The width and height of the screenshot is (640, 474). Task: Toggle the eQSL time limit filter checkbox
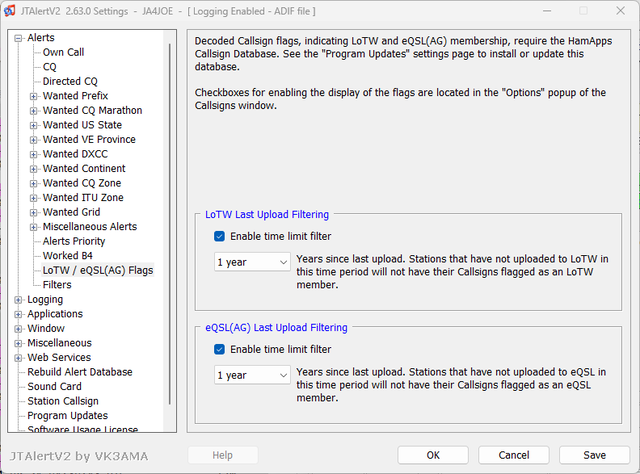click(220, 350)
